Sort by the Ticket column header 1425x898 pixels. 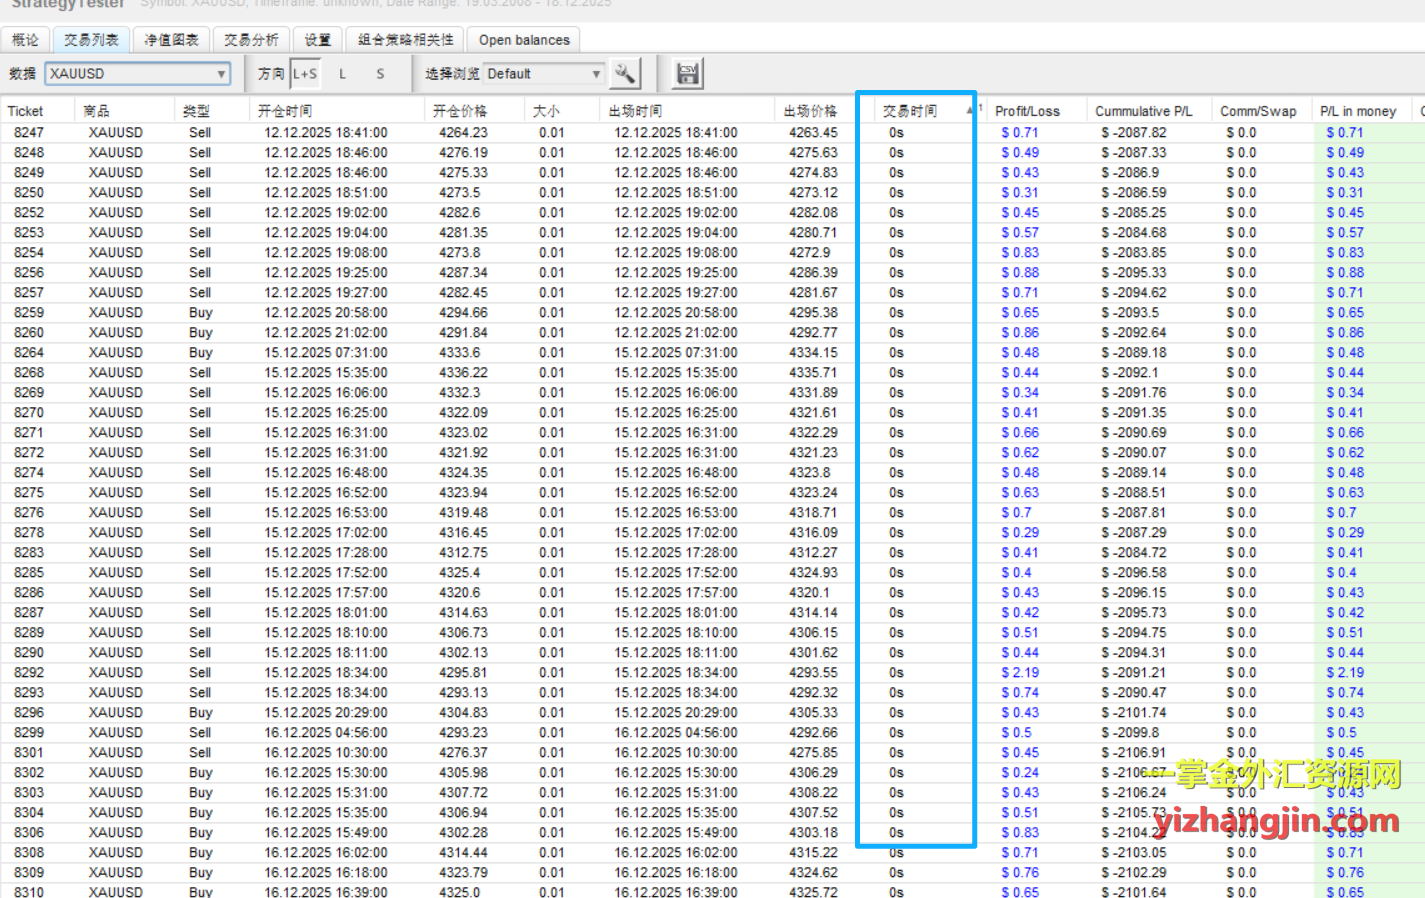[26, 111]
